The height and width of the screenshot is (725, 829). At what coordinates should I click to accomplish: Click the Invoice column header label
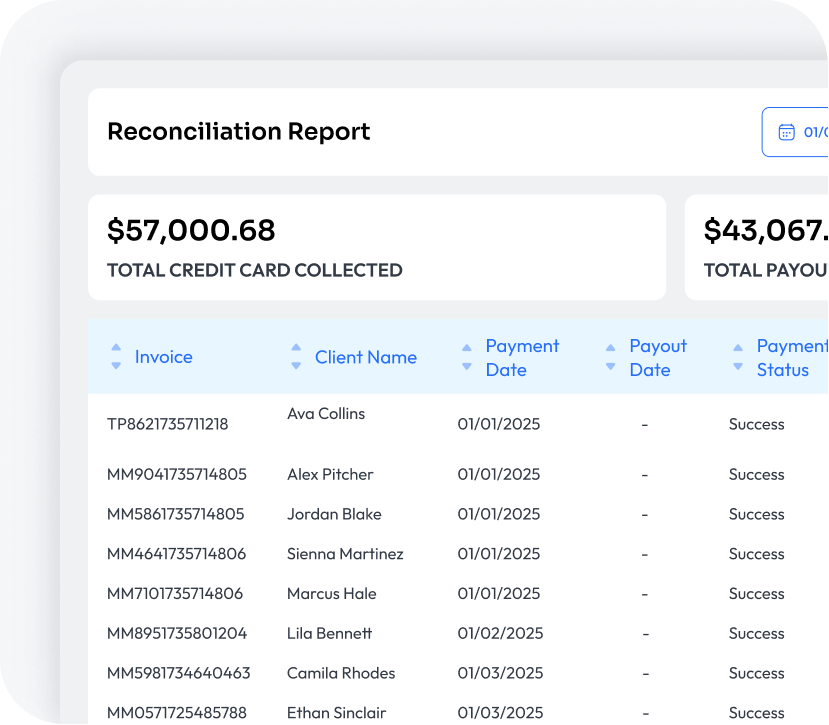pyautogui.click(x=164, y=357)
